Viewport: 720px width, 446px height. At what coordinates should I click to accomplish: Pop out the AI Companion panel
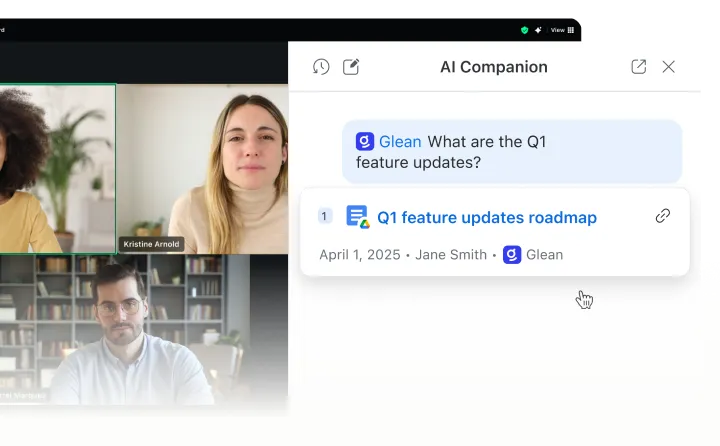[x=638, y=67]
